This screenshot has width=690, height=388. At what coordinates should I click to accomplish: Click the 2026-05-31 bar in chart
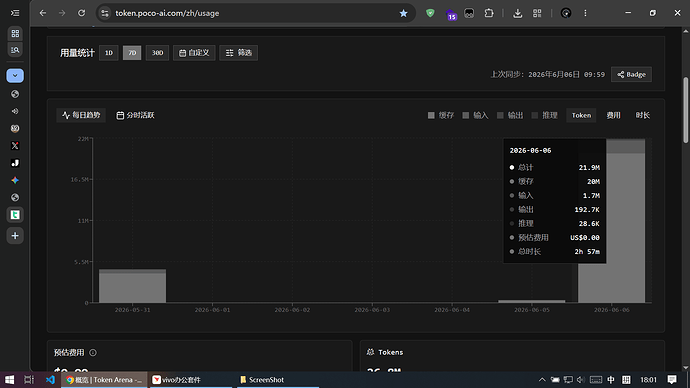[132, 286]
